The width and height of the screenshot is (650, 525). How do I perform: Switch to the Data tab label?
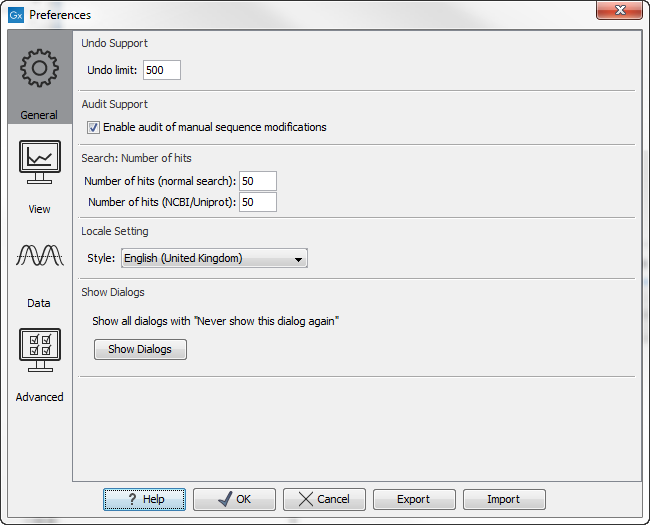39,303
